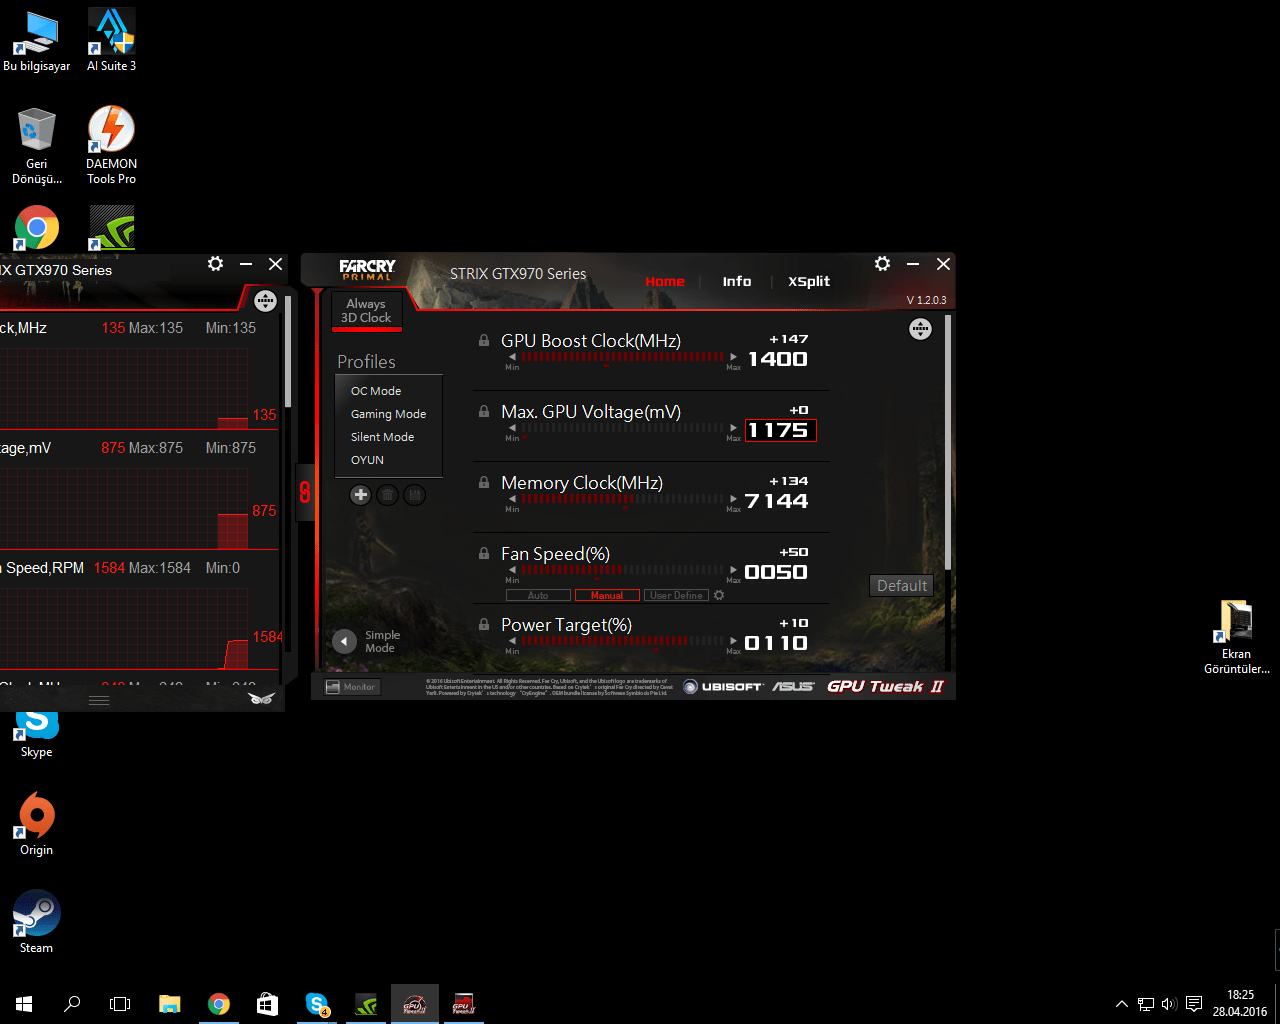Click the Default button
This screenshot has height=1024, width=1280.
902,586
